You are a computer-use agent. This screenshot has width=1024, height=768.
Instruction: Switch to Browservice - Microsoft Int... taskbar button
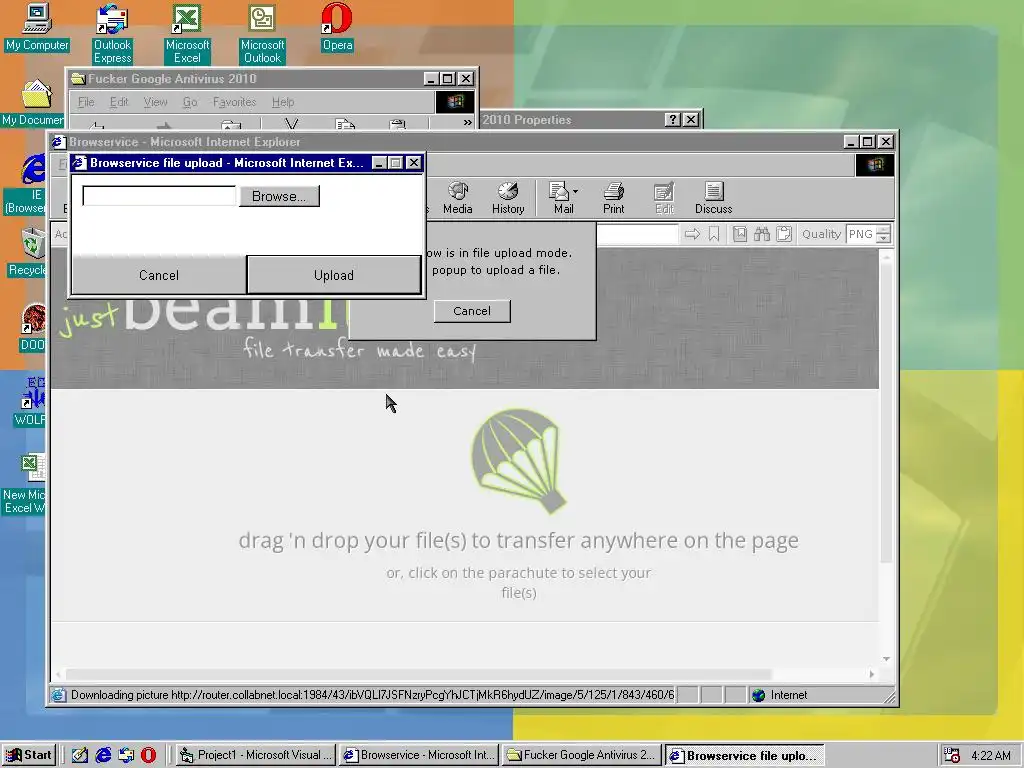(x=419, y=755)
